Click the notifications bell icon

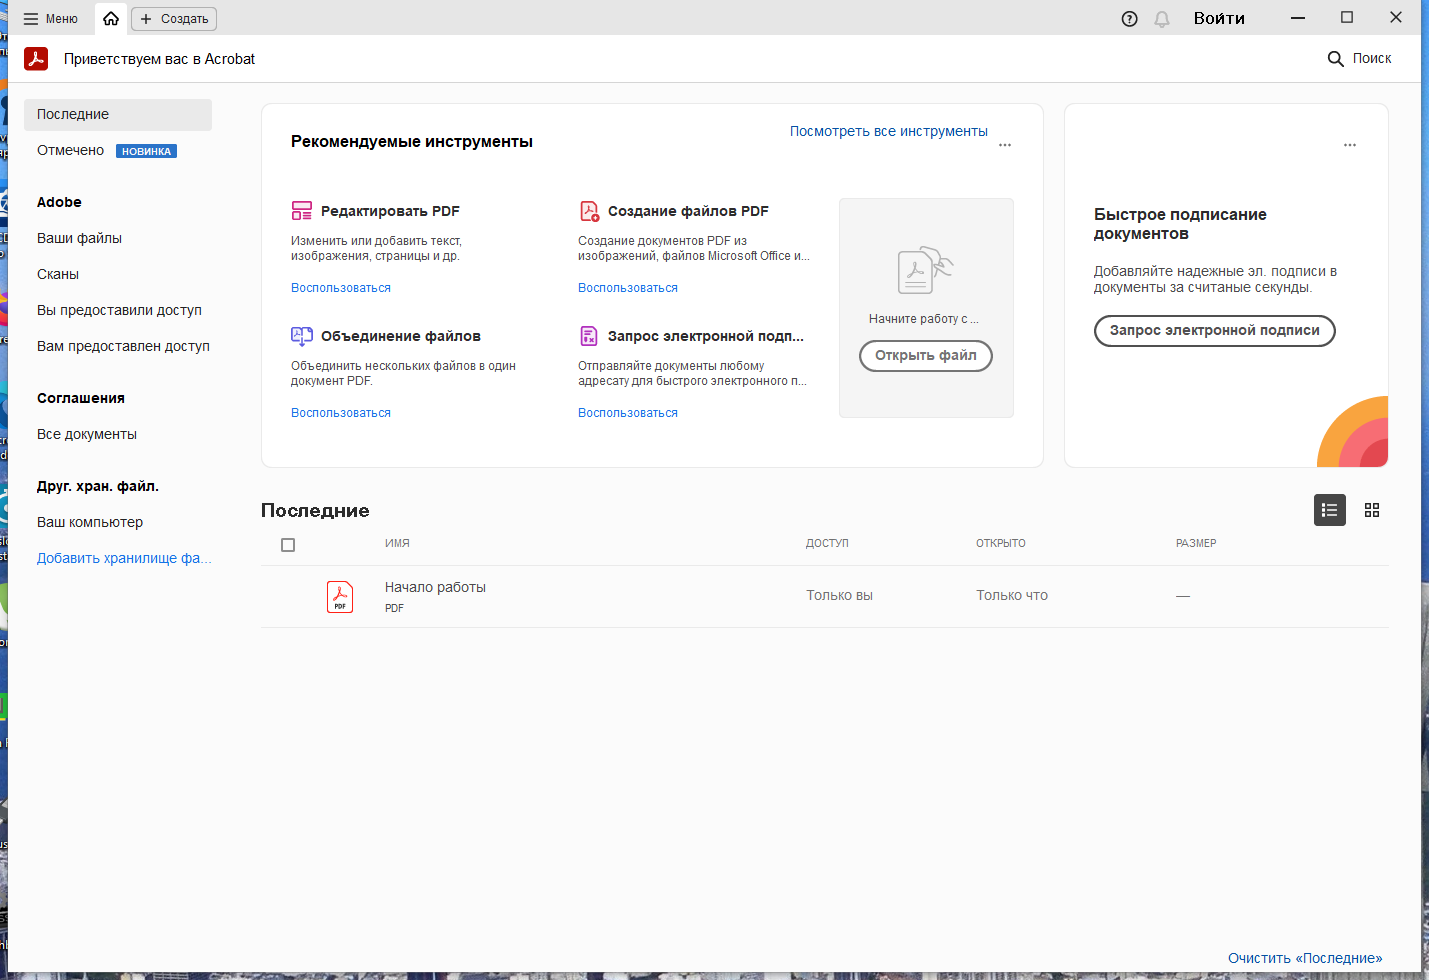point(1161,18)
